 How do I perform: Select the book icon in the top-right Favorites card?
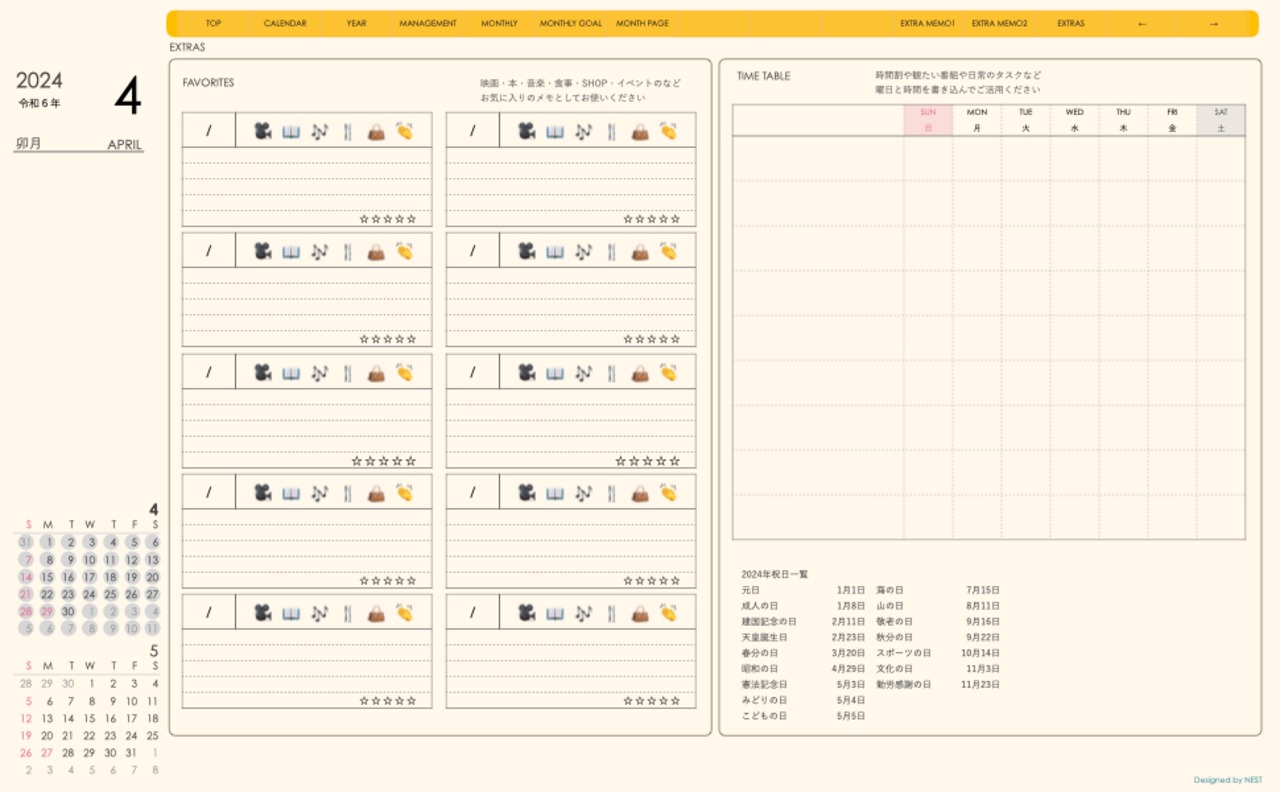pyautogui.click(x=555, y=131)
